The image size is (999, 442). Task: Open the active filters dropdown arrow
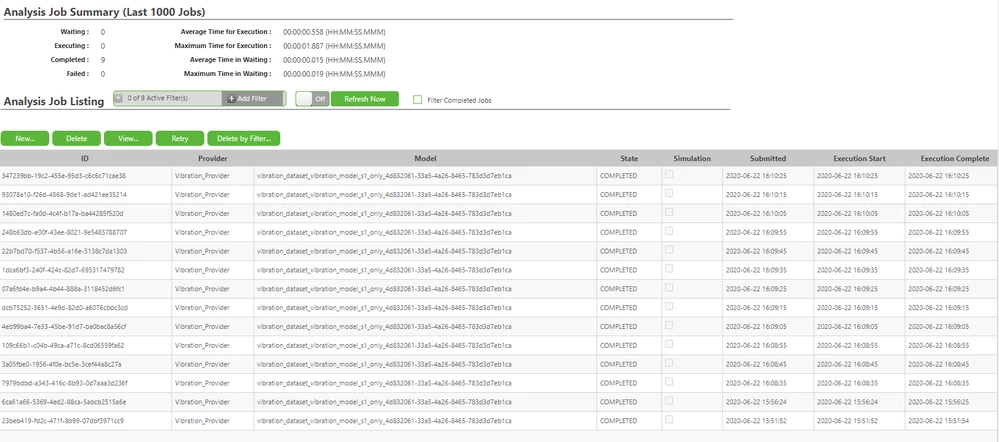pyautogui.click(x=119, y=99)
